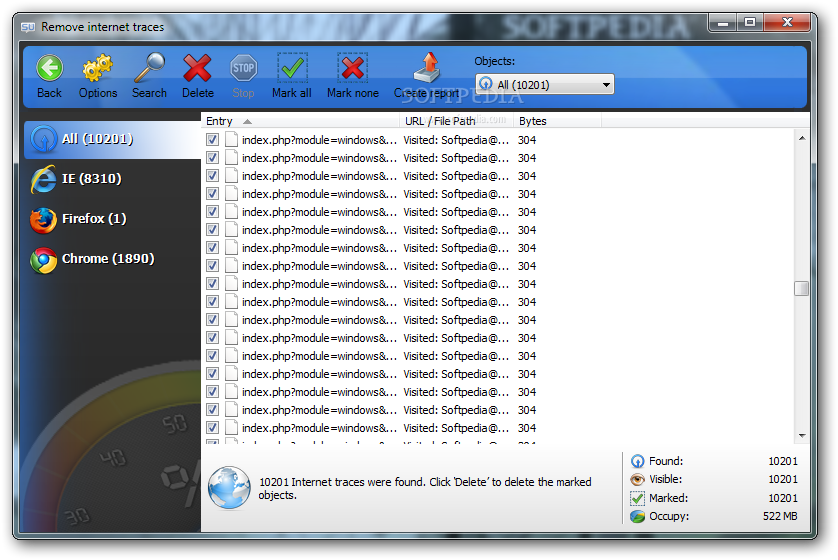Viewport: 838px width, 560px height.
Task: Click the Create report icon
Action: [x=427, y=68]
